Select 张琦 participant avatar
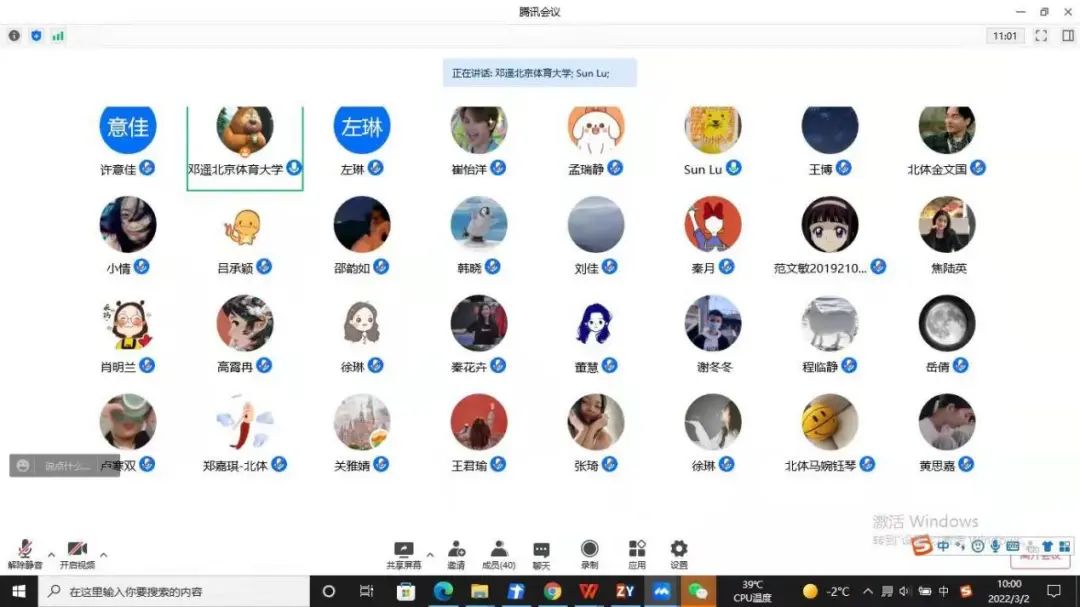The height and width of the screenshot is (607, 1080). 596,422
